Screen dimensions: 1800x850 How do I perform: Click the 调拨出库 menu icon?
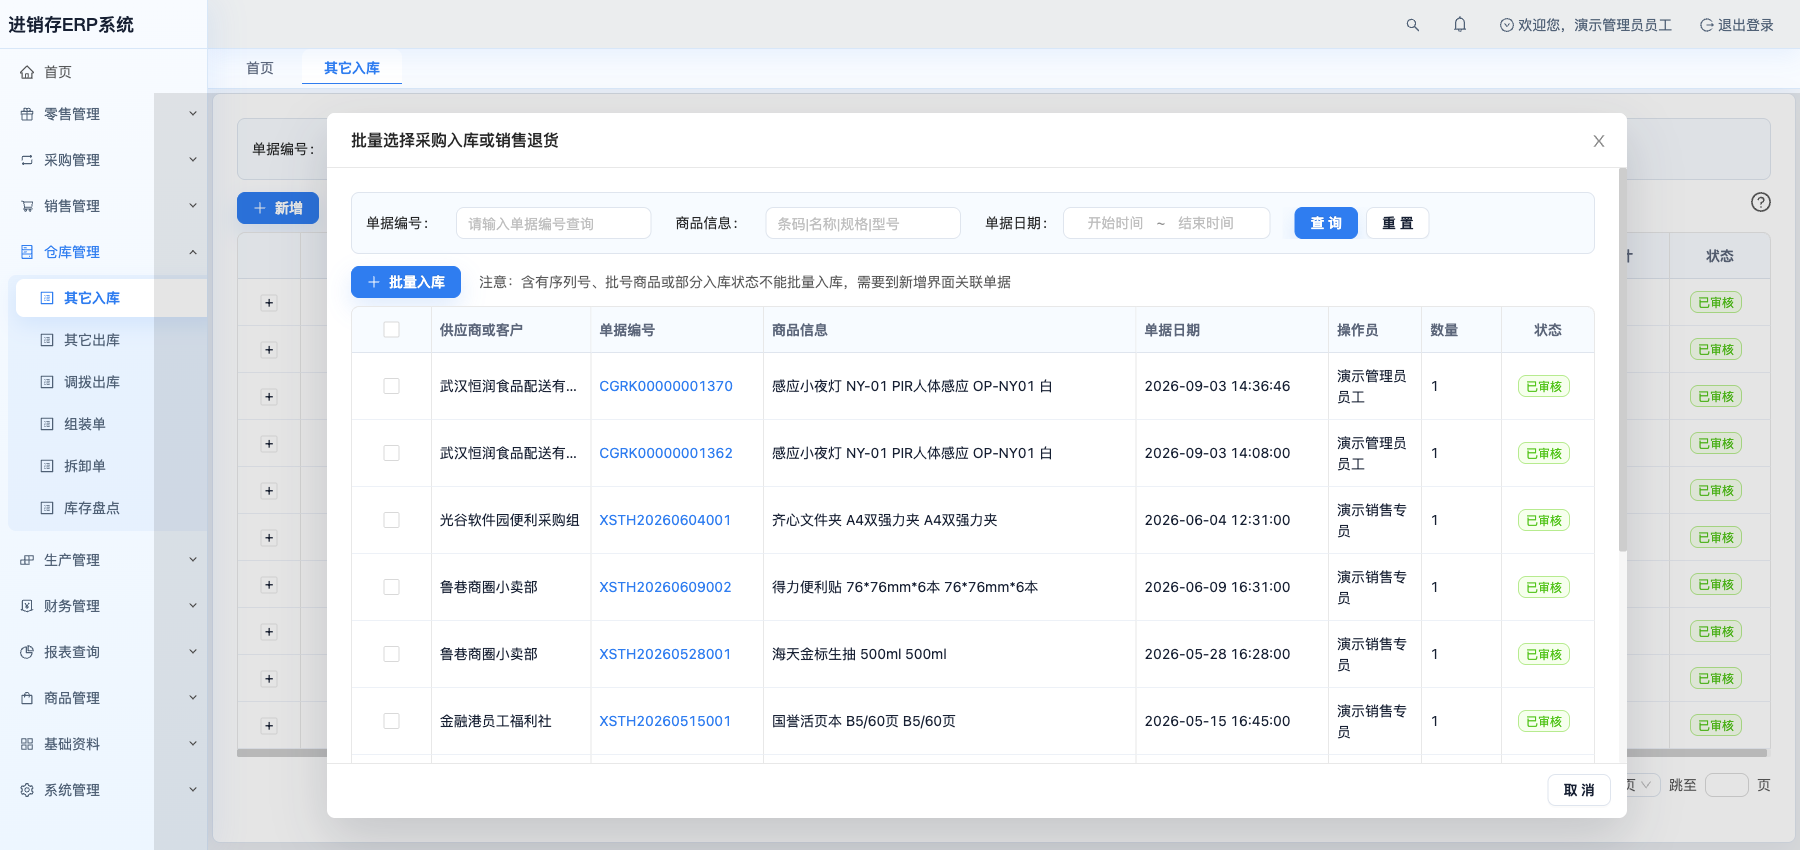click(47, 382)
